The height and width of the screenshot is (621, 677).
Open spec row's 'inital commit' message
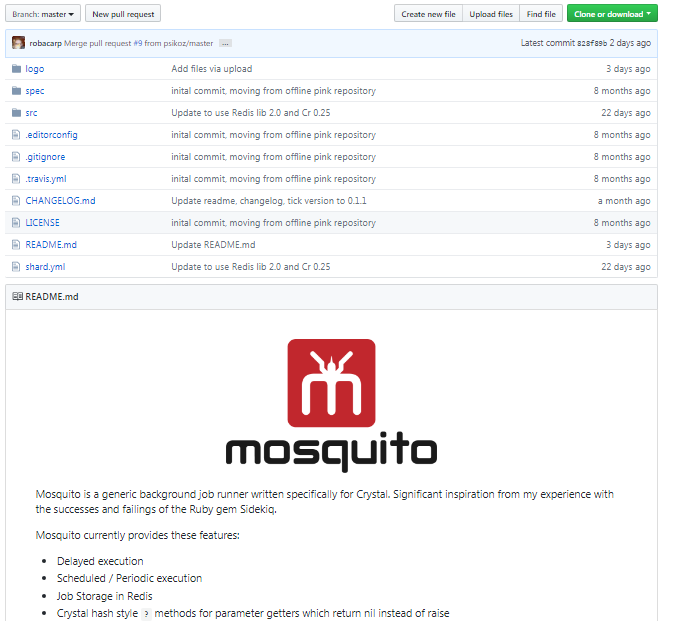(273, 91)
